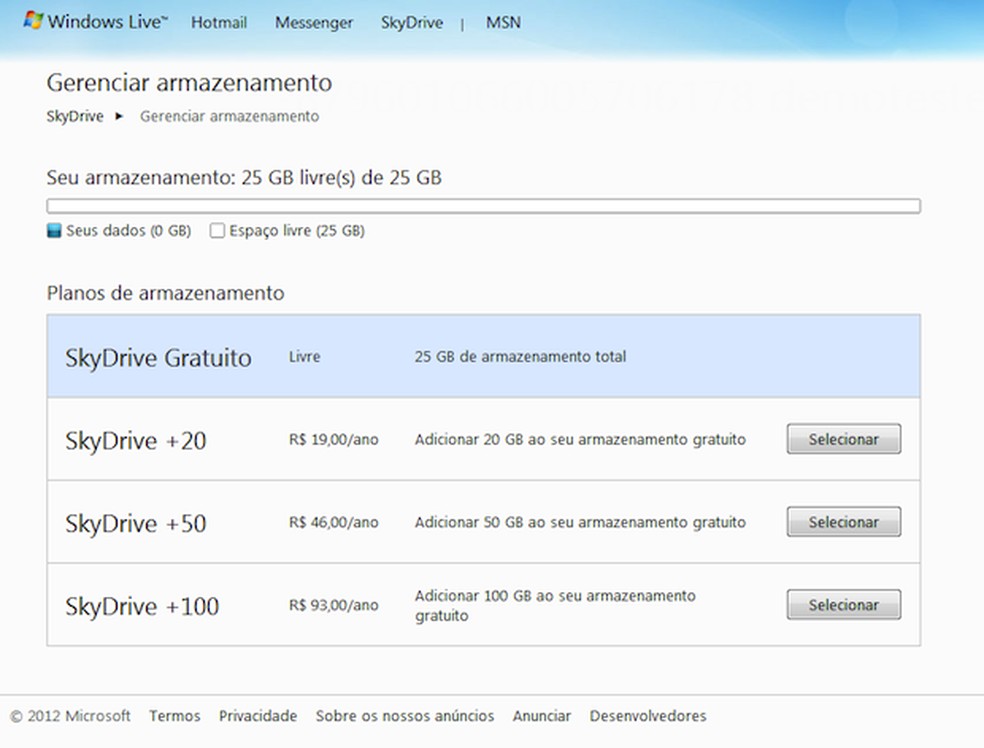Toggle the Espaço livre (25 GB) checkbox
Screen dimensions: 984x748
[x=216, y=230]
